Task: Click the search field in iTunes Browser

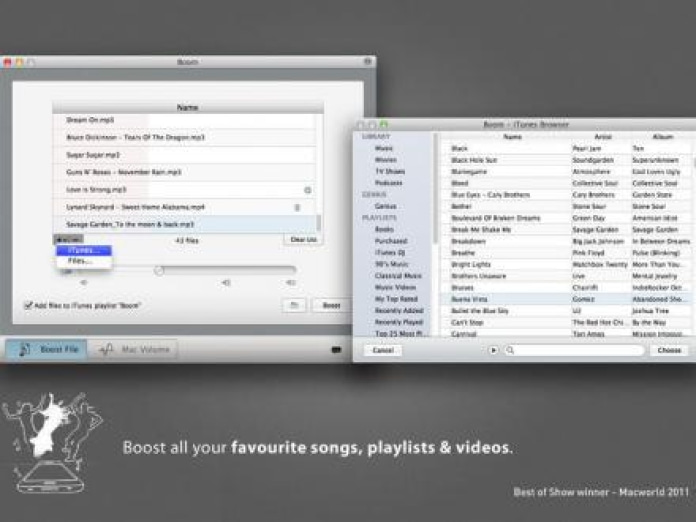Action: click(574, 350)
